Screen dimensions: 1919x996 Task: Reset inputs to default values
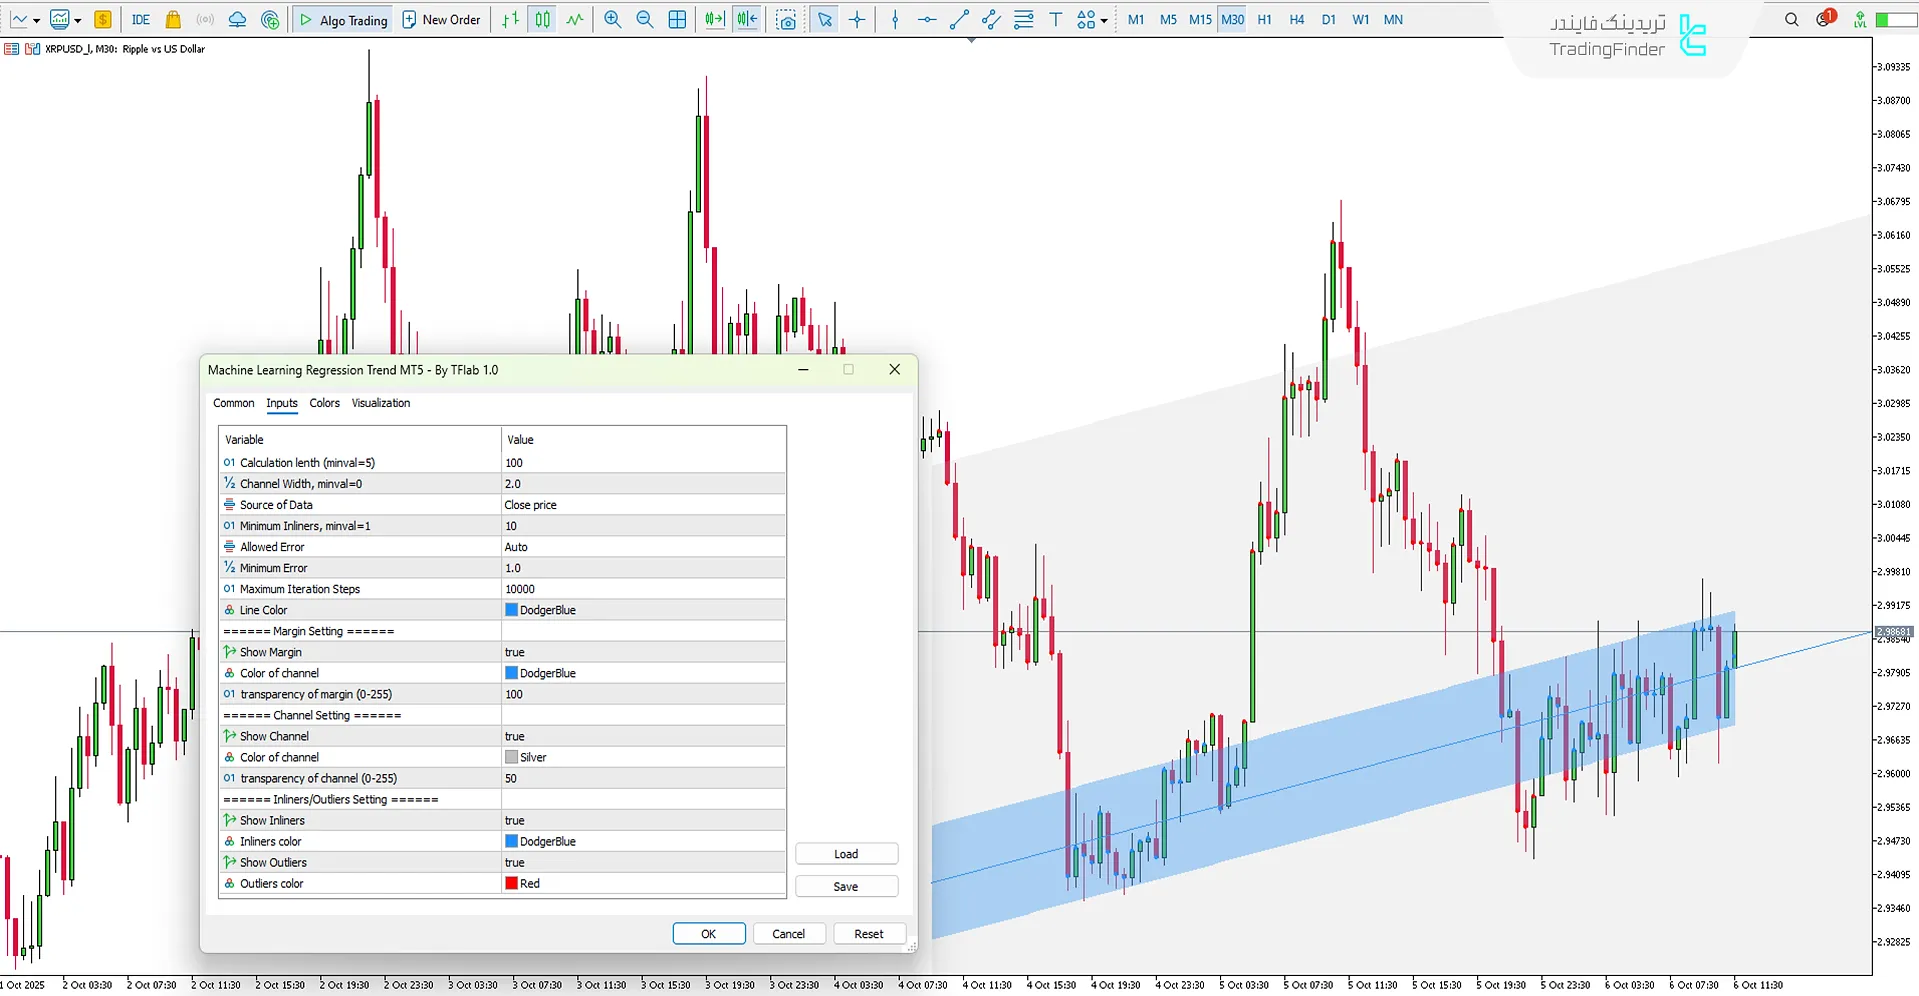(868, 933)
